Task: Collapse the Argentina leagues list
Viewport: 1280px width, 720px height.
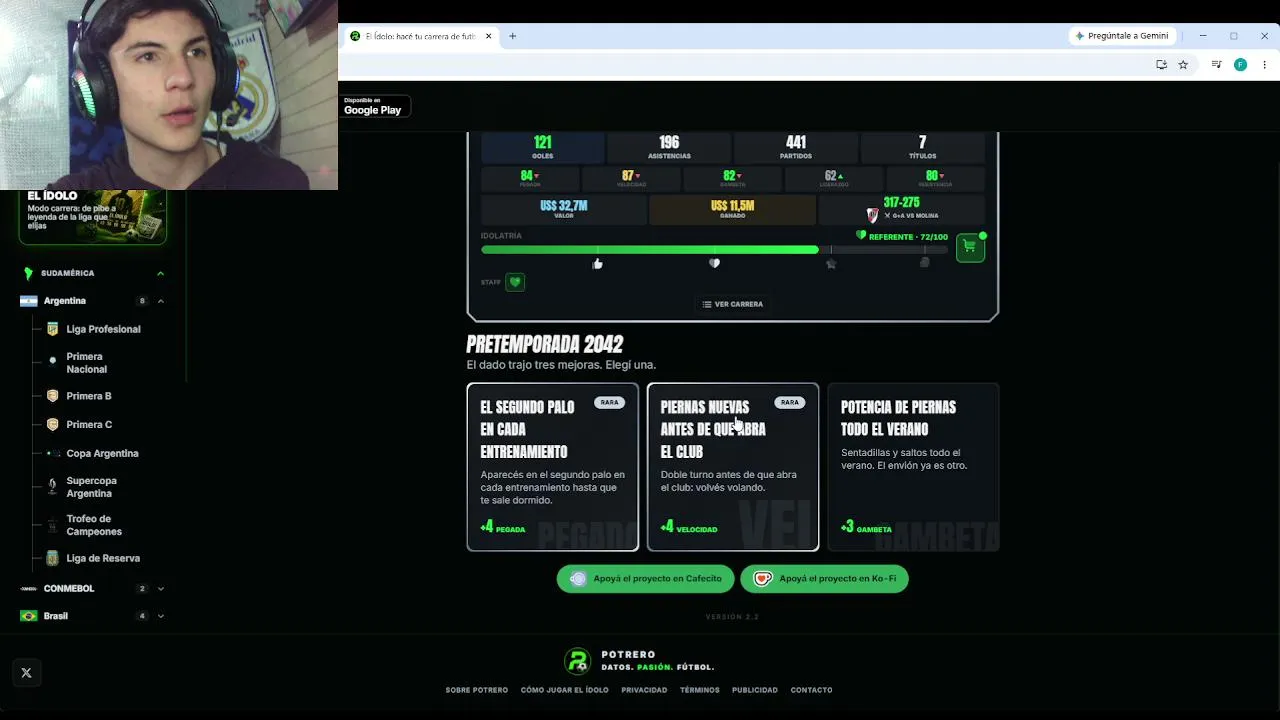Action: click(x=160, y=301)
